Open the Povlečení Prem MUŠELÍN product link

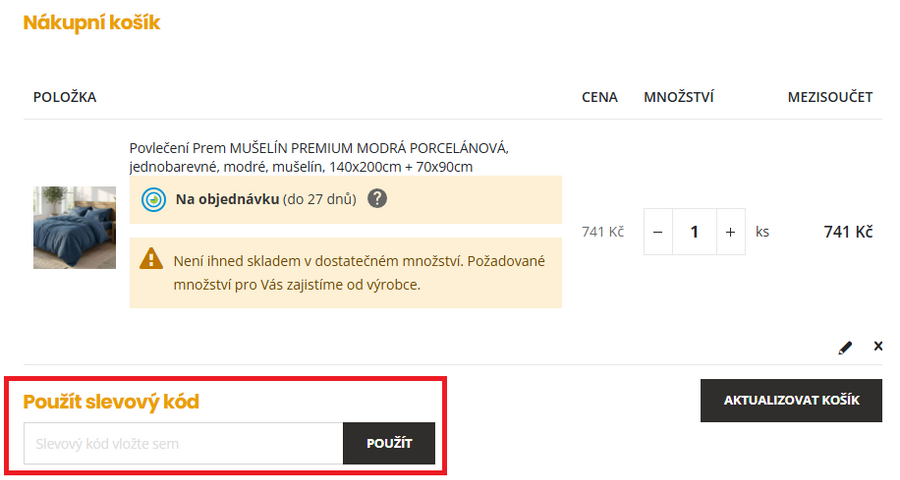point(318,157)
